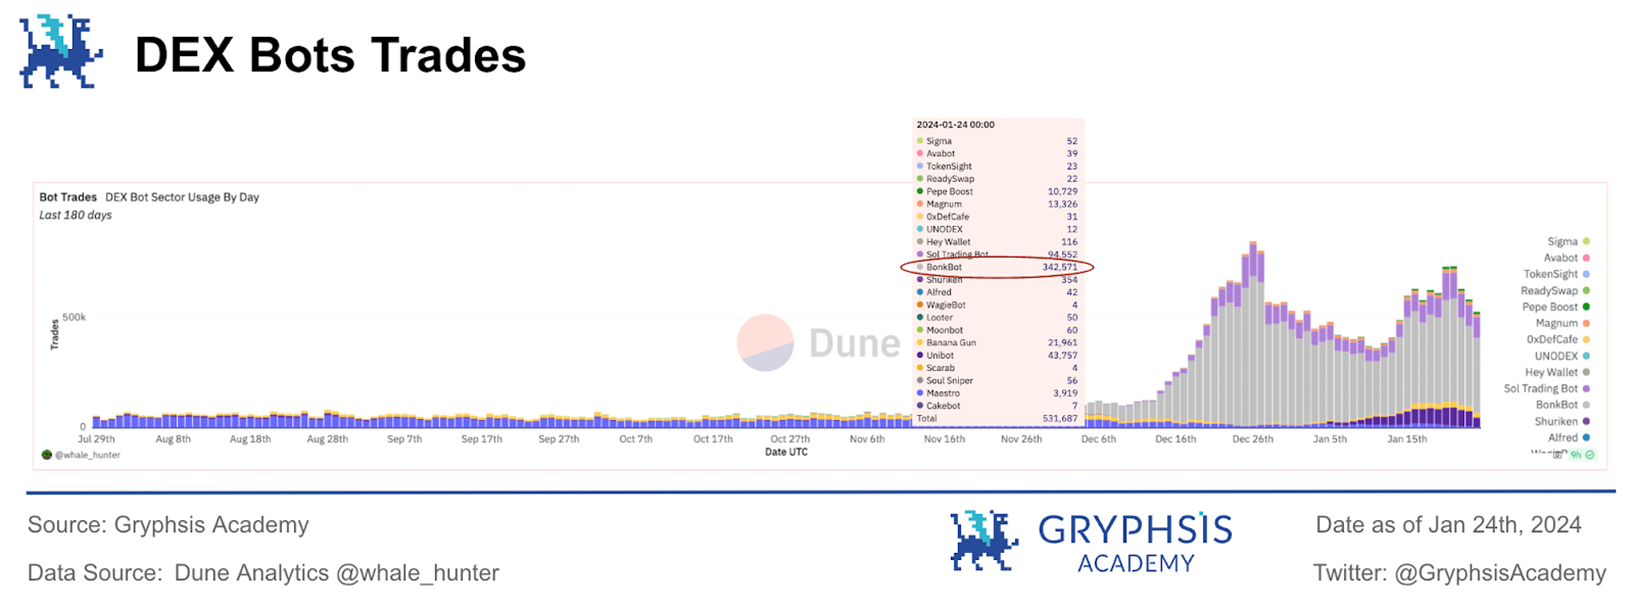Image resolution: width=1634 pixels, height=605 pixels.
Task: Click the green checkmark refresh status icon
Action: 1590,455
